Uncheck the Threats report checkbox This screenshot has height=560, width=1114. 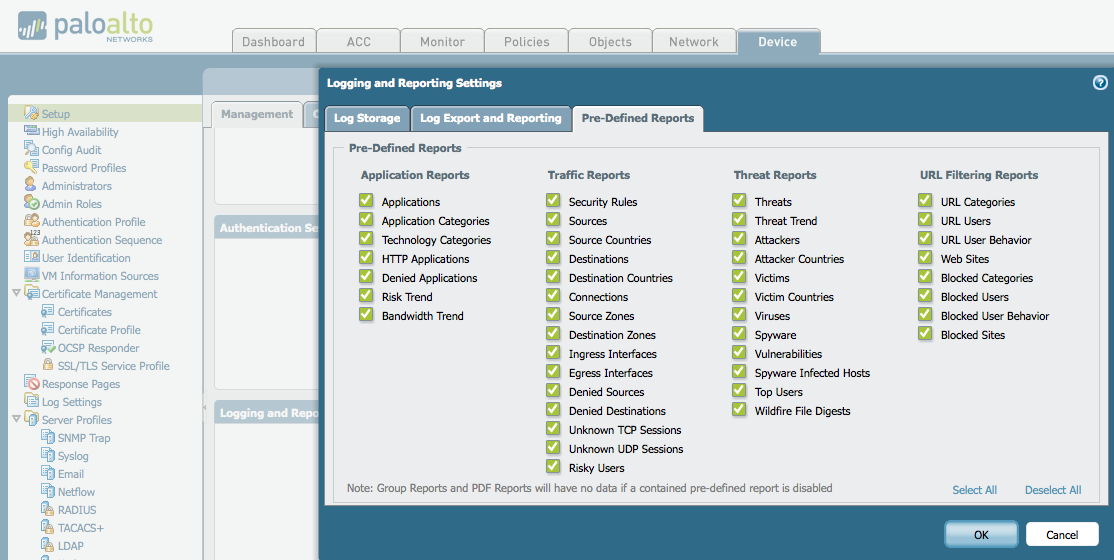739,200
